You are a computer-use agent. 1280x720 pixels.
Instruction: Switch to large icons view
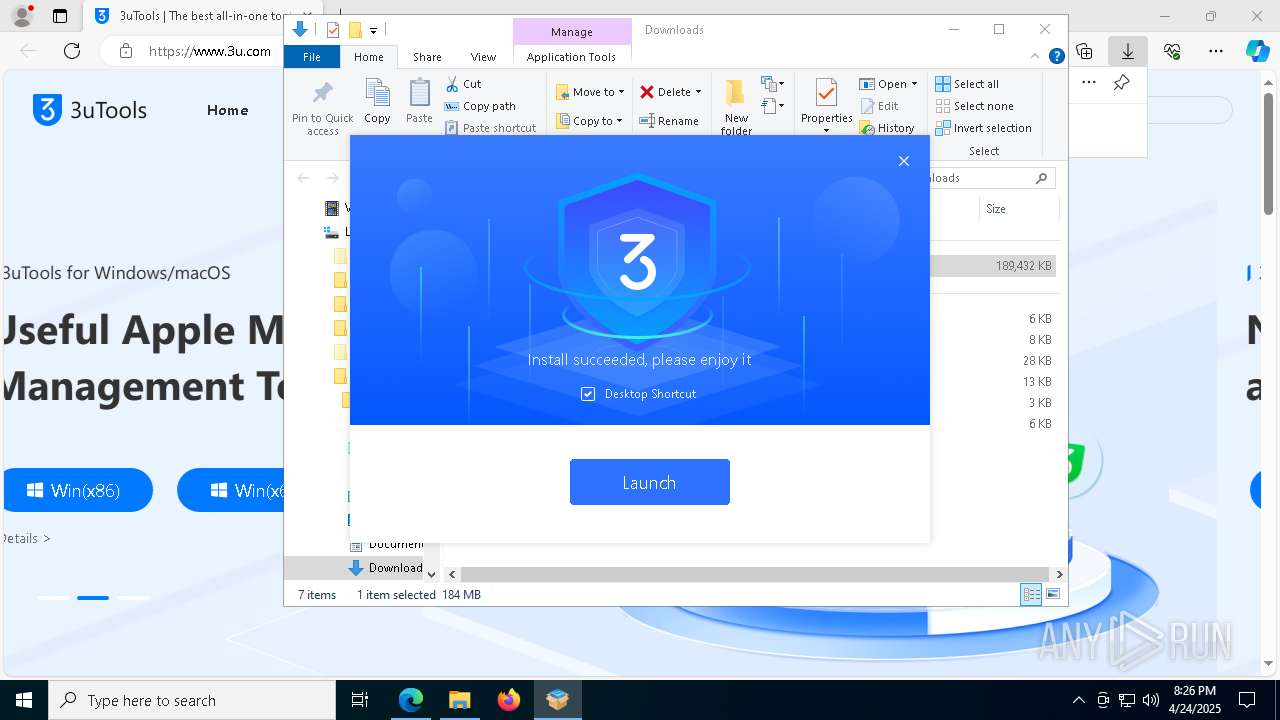(x=1053, y=594)
